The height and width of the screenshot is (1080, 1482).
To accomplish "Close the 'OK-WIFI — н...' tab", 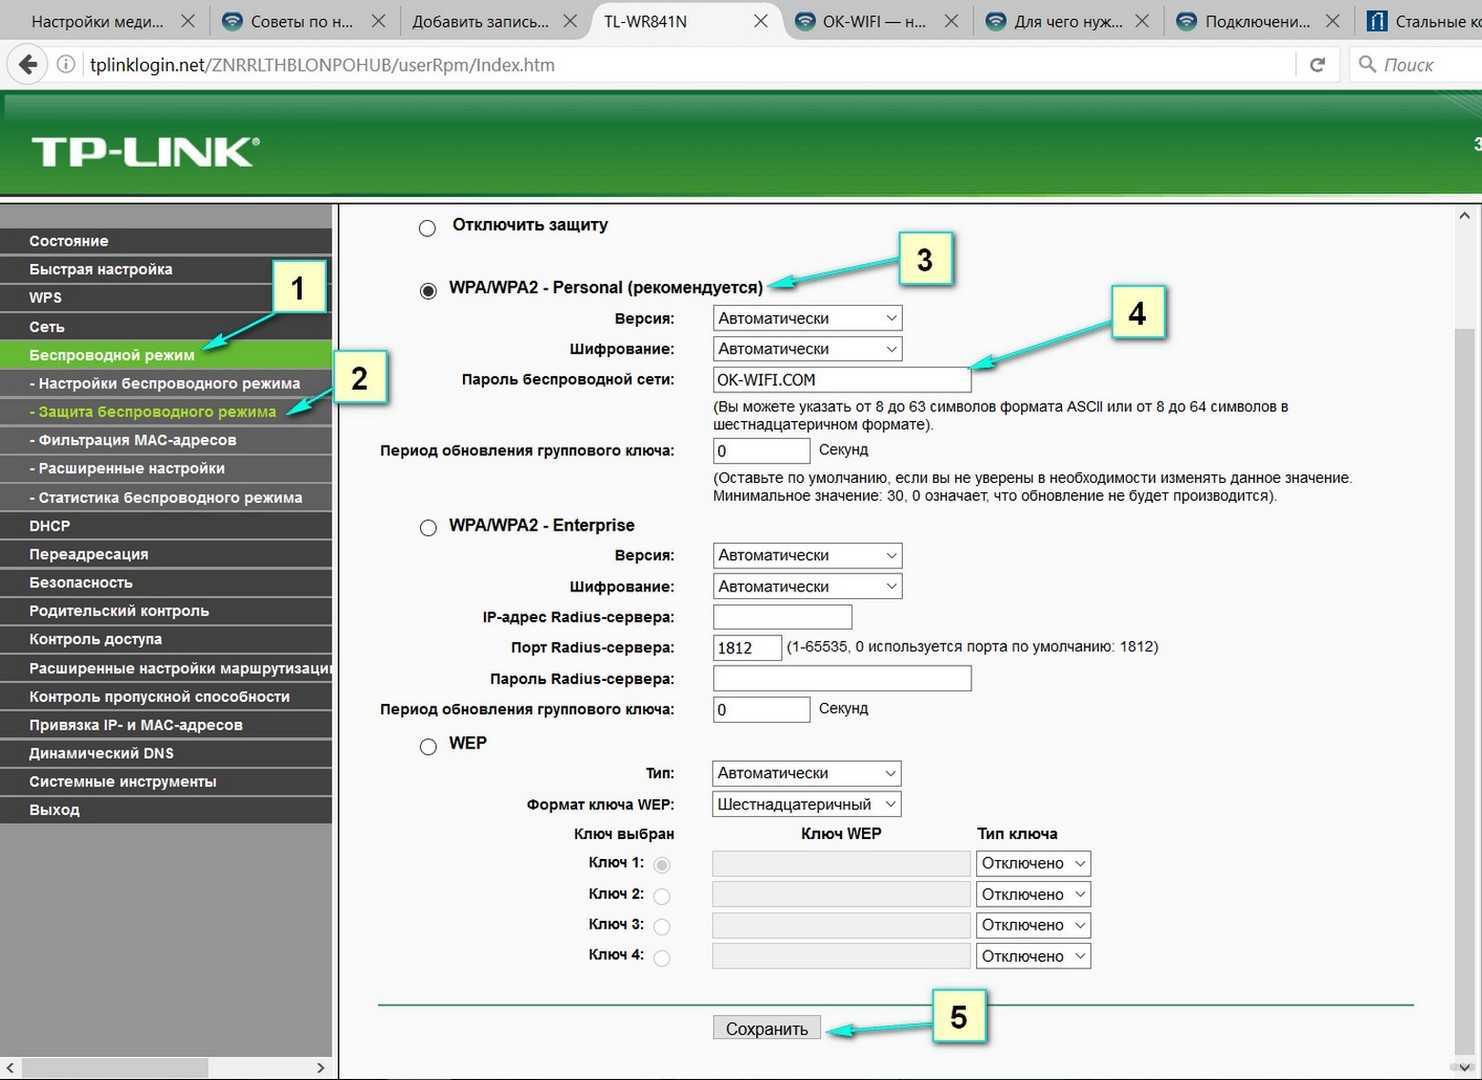I will pos(951,21).
